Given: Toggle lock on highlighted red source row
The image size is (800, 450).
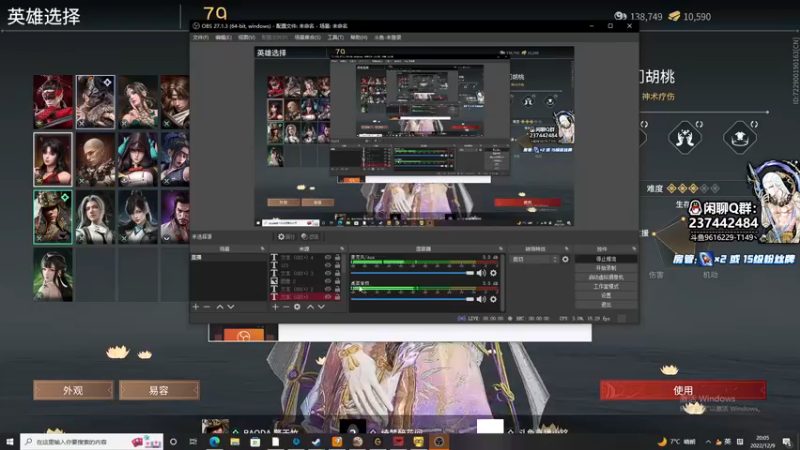Looking at the screenshot, I should click(337, 296).
